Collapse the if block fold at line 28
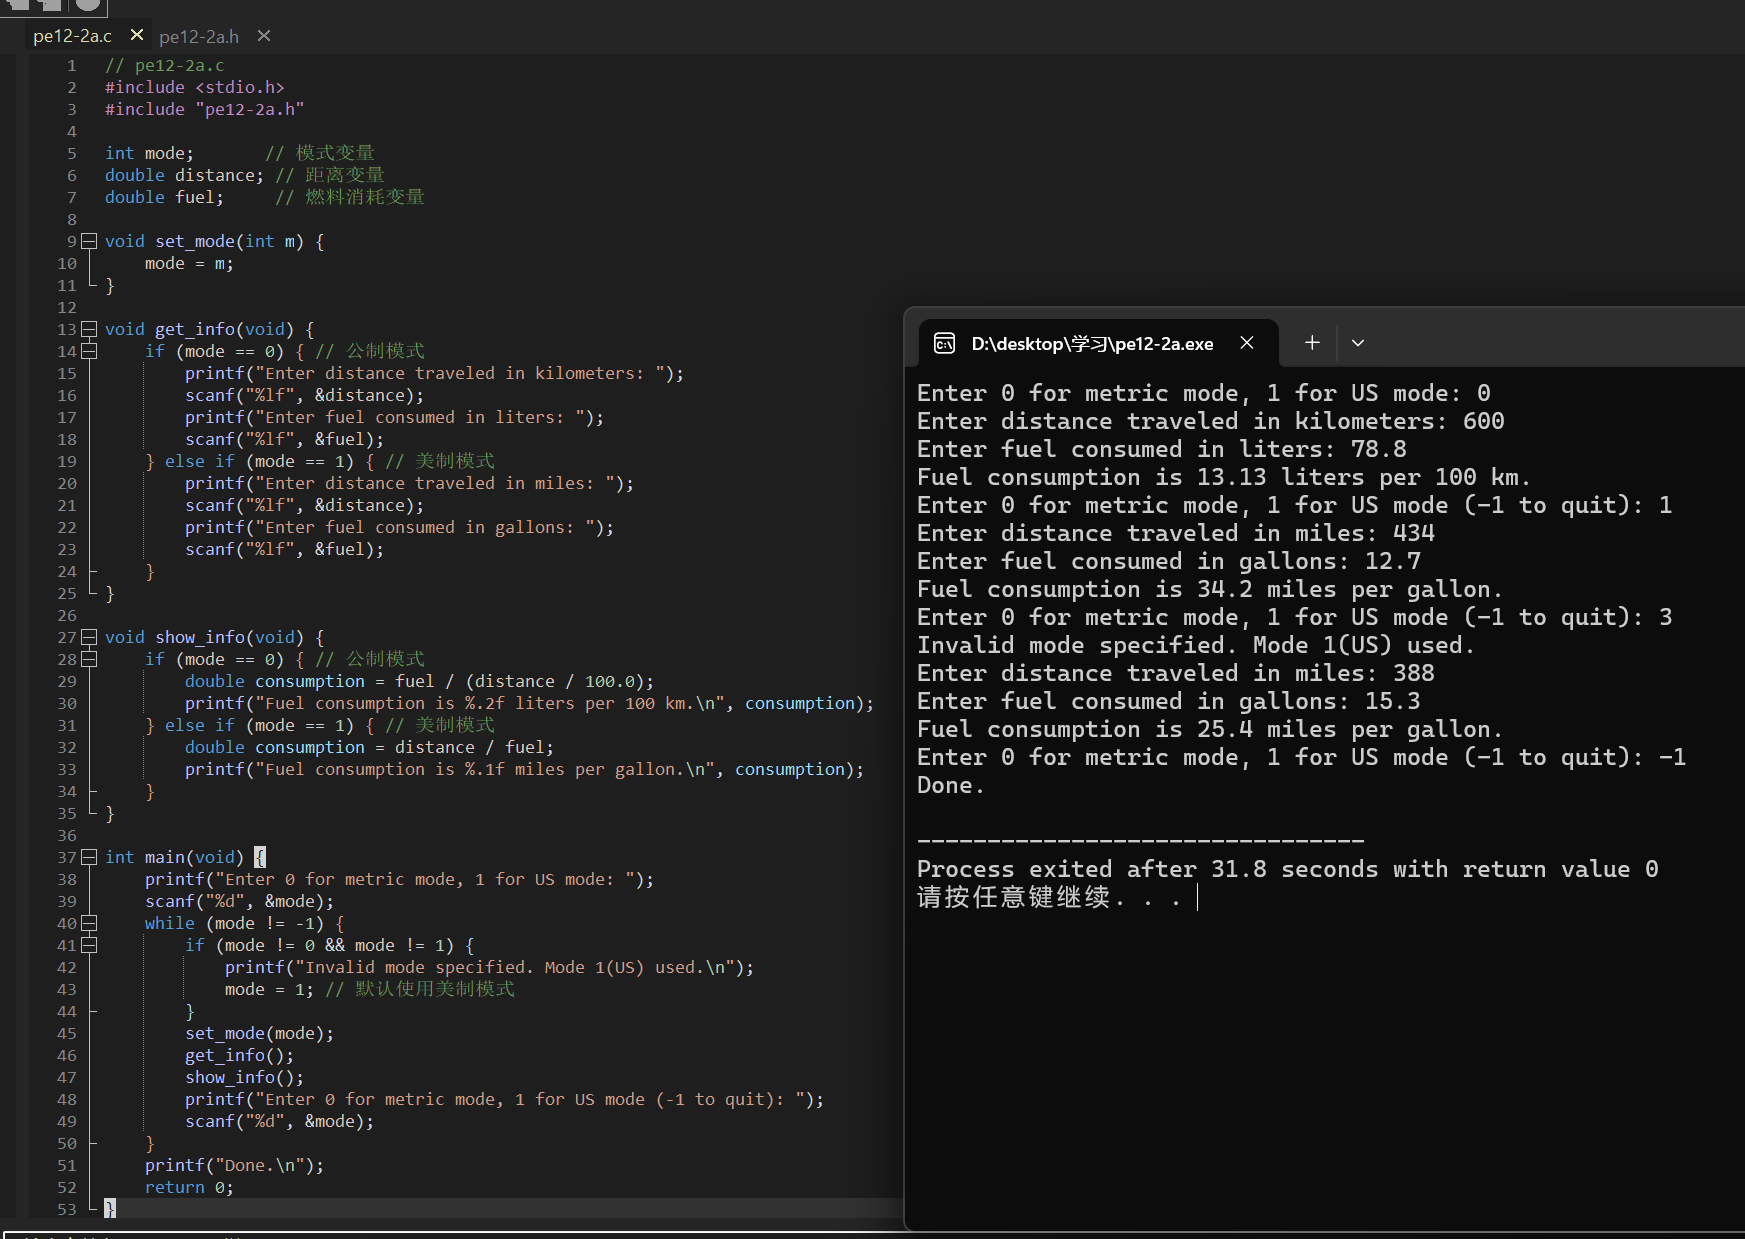The width and height of the screenshot is (1745, 1239). coord(89,659)
